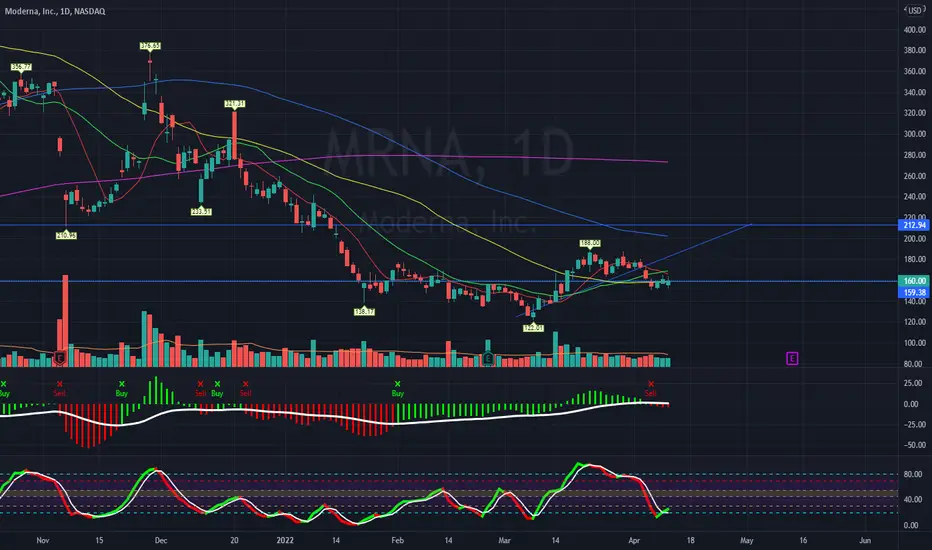932x550 pixels.
Task: Click the 25.00 histogram axis label
Action: point(914,383)
